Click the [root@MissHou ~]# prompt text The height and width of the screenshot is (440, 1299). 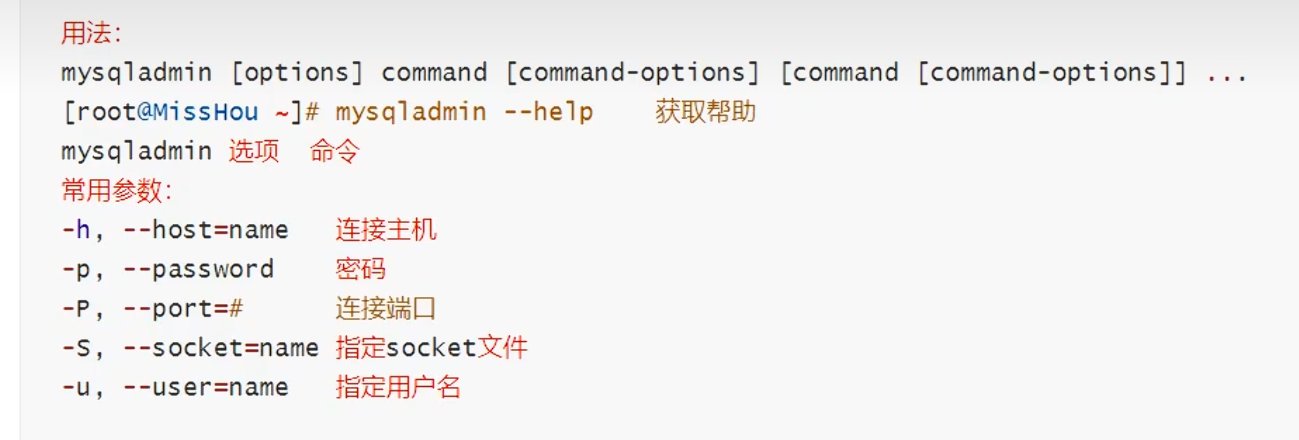(x=191, y=112)
